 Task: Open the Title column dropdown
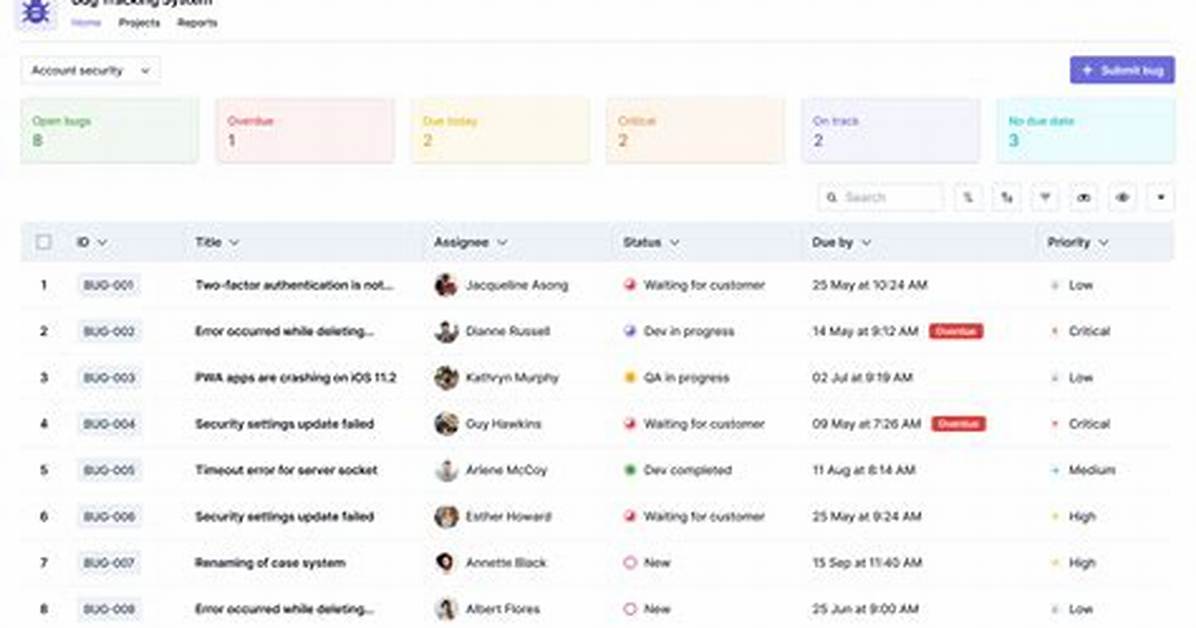[234, 243]
